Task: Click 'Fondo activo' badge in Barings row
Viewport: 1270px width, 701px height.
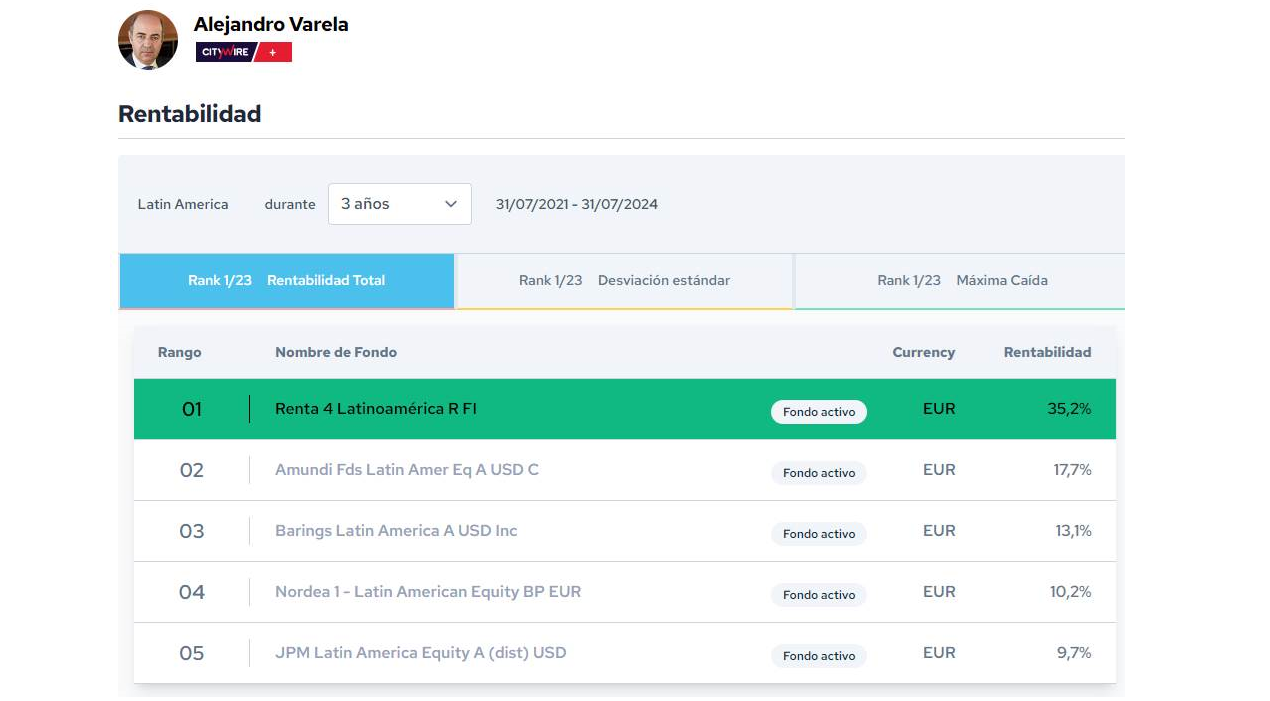Action: point(819,534)
